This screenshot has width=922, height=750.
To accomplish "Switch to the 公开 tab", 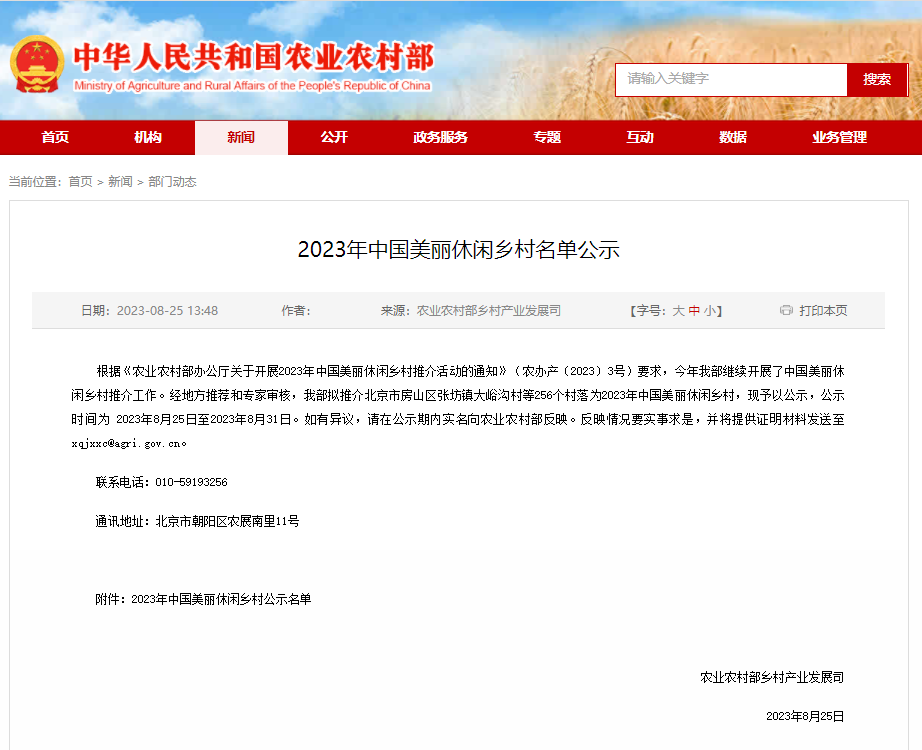I will pyautogui.click(x=334, y=137).
